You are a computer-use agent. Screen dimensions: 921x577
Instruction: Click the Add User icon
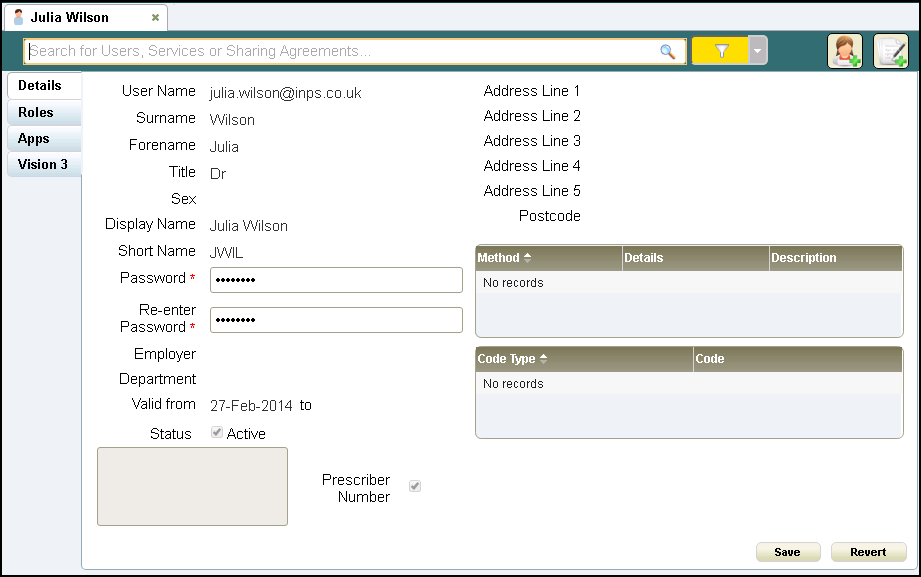click(x=844, y=51)
